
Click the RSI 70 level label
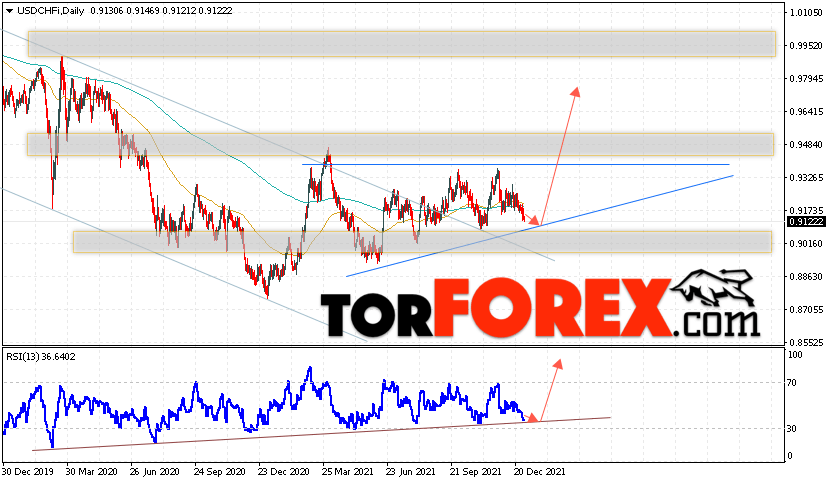coord(792,383)
